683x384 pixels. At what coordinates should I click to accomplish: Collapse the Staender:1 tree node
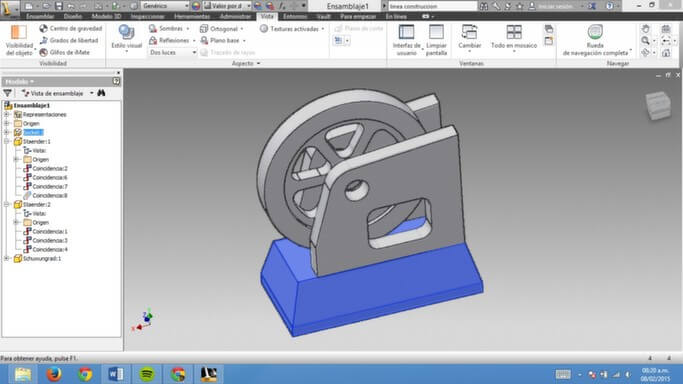(7, 141)
